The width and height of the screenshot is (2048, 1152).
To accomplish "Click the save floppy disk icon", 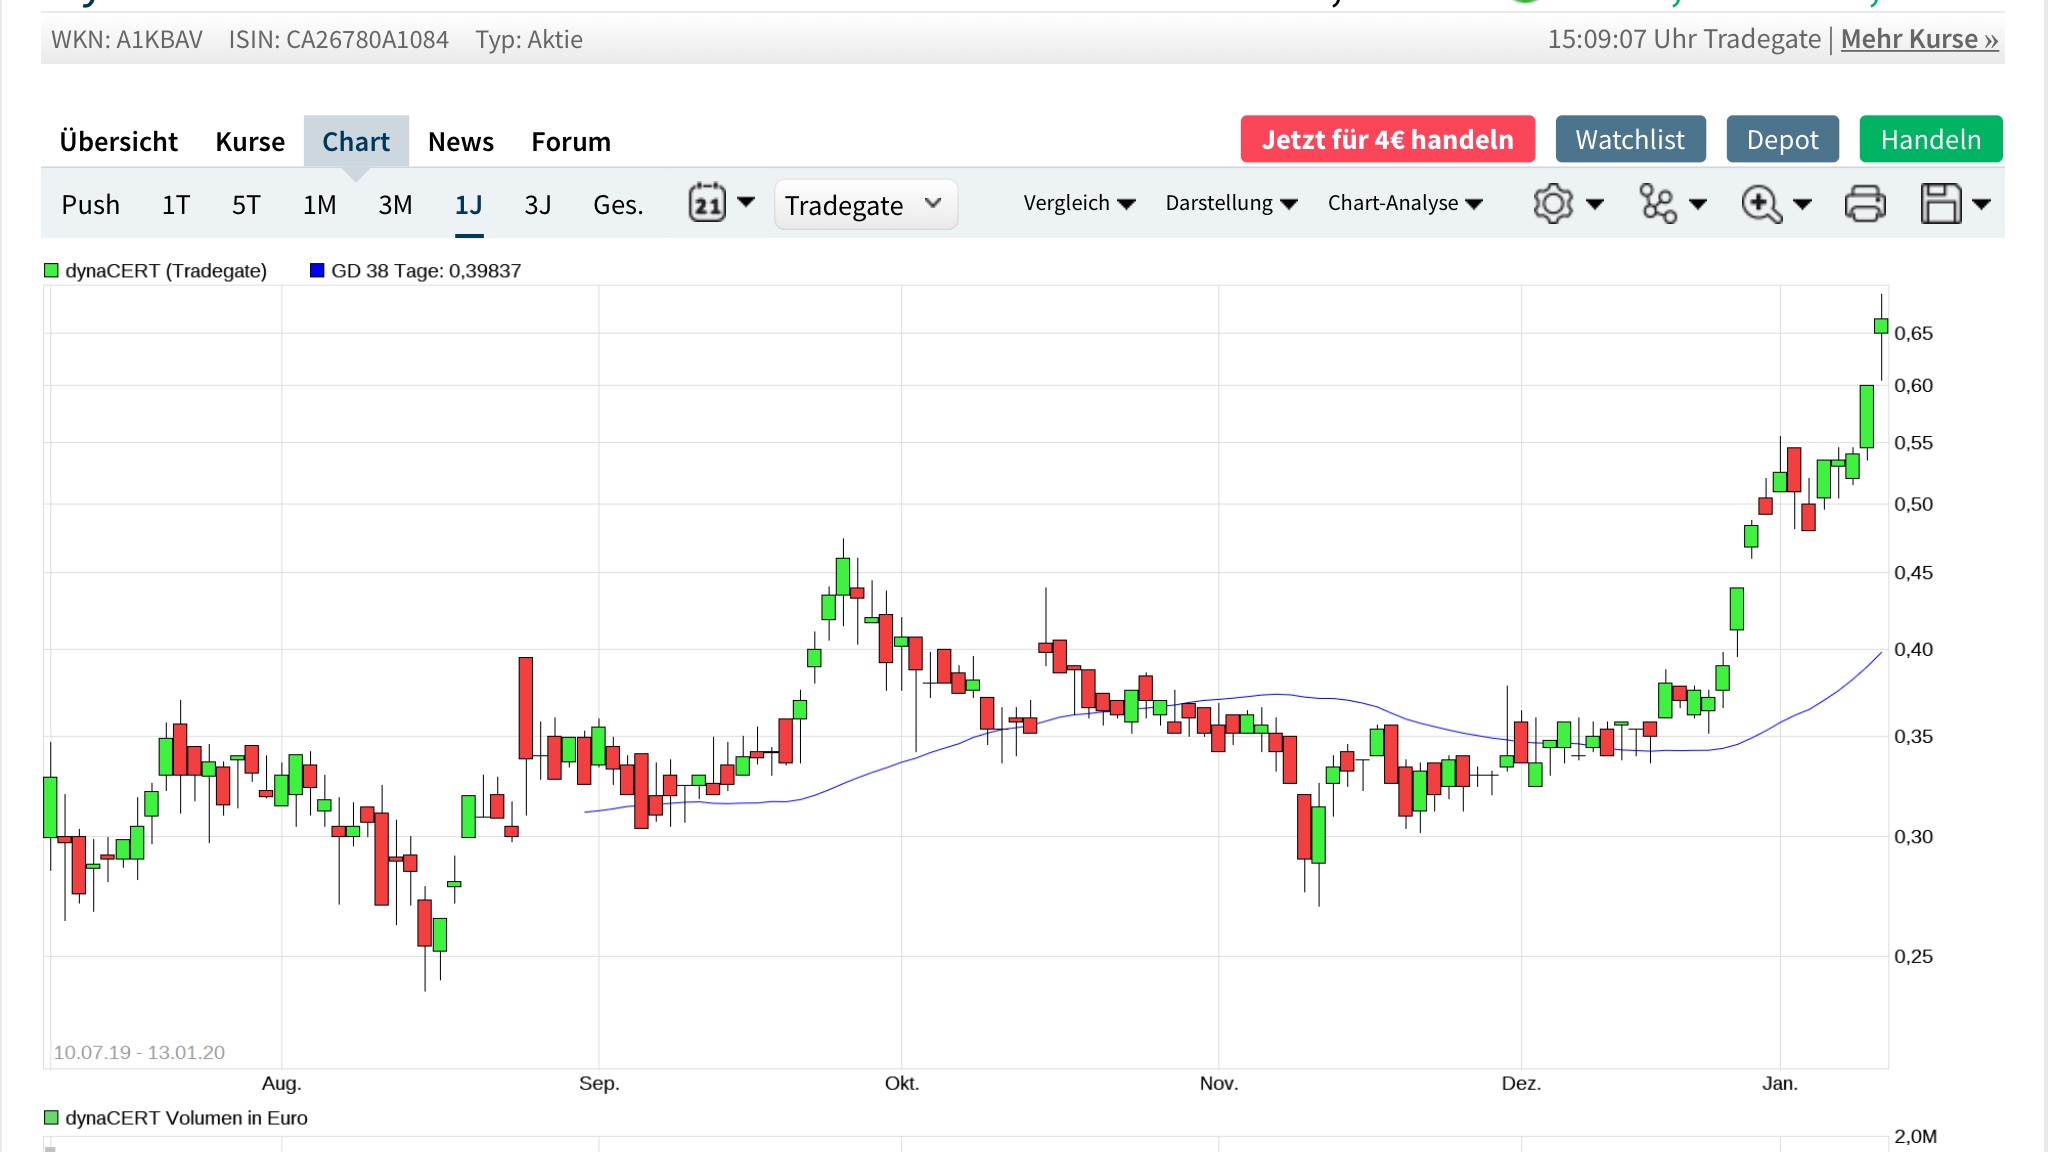I will [x=1941, y=204].
